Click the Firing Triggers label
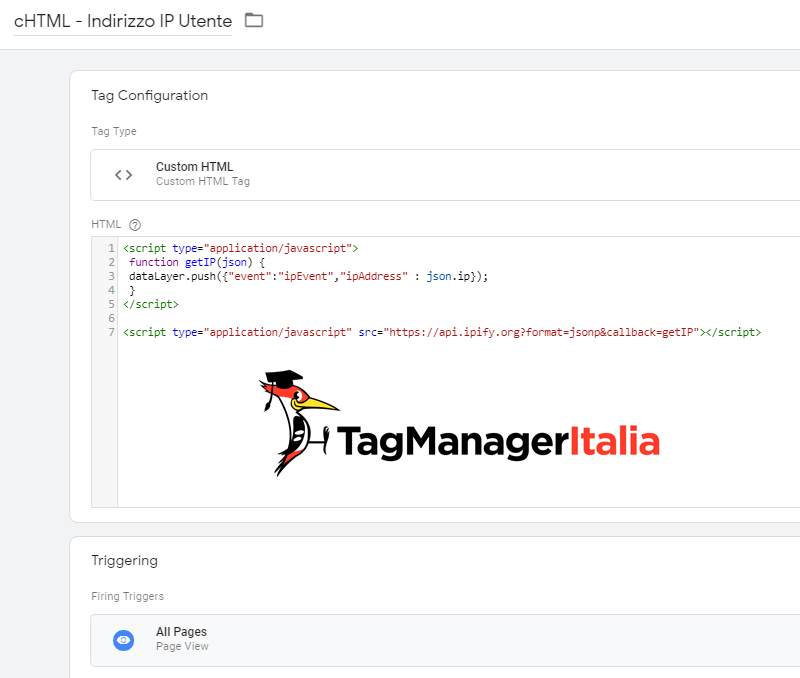Image resolution: width=800 pixels, height=678 pixels. 128,596
